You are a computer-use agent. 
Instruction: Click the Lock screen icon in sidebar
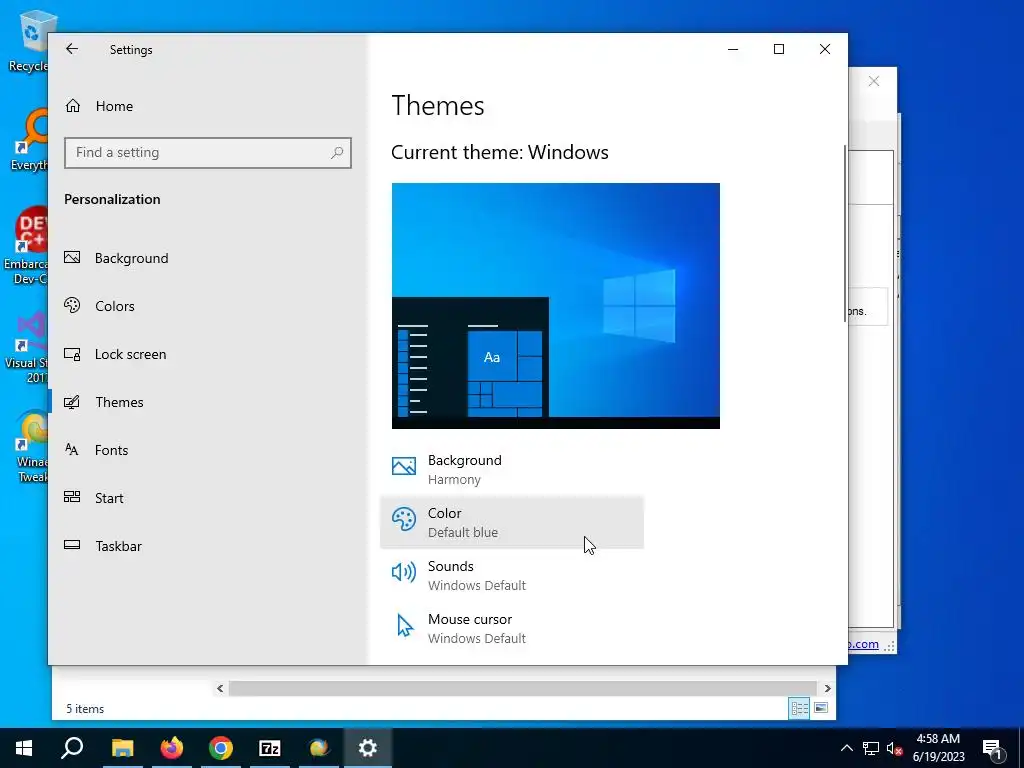point(72,354)
